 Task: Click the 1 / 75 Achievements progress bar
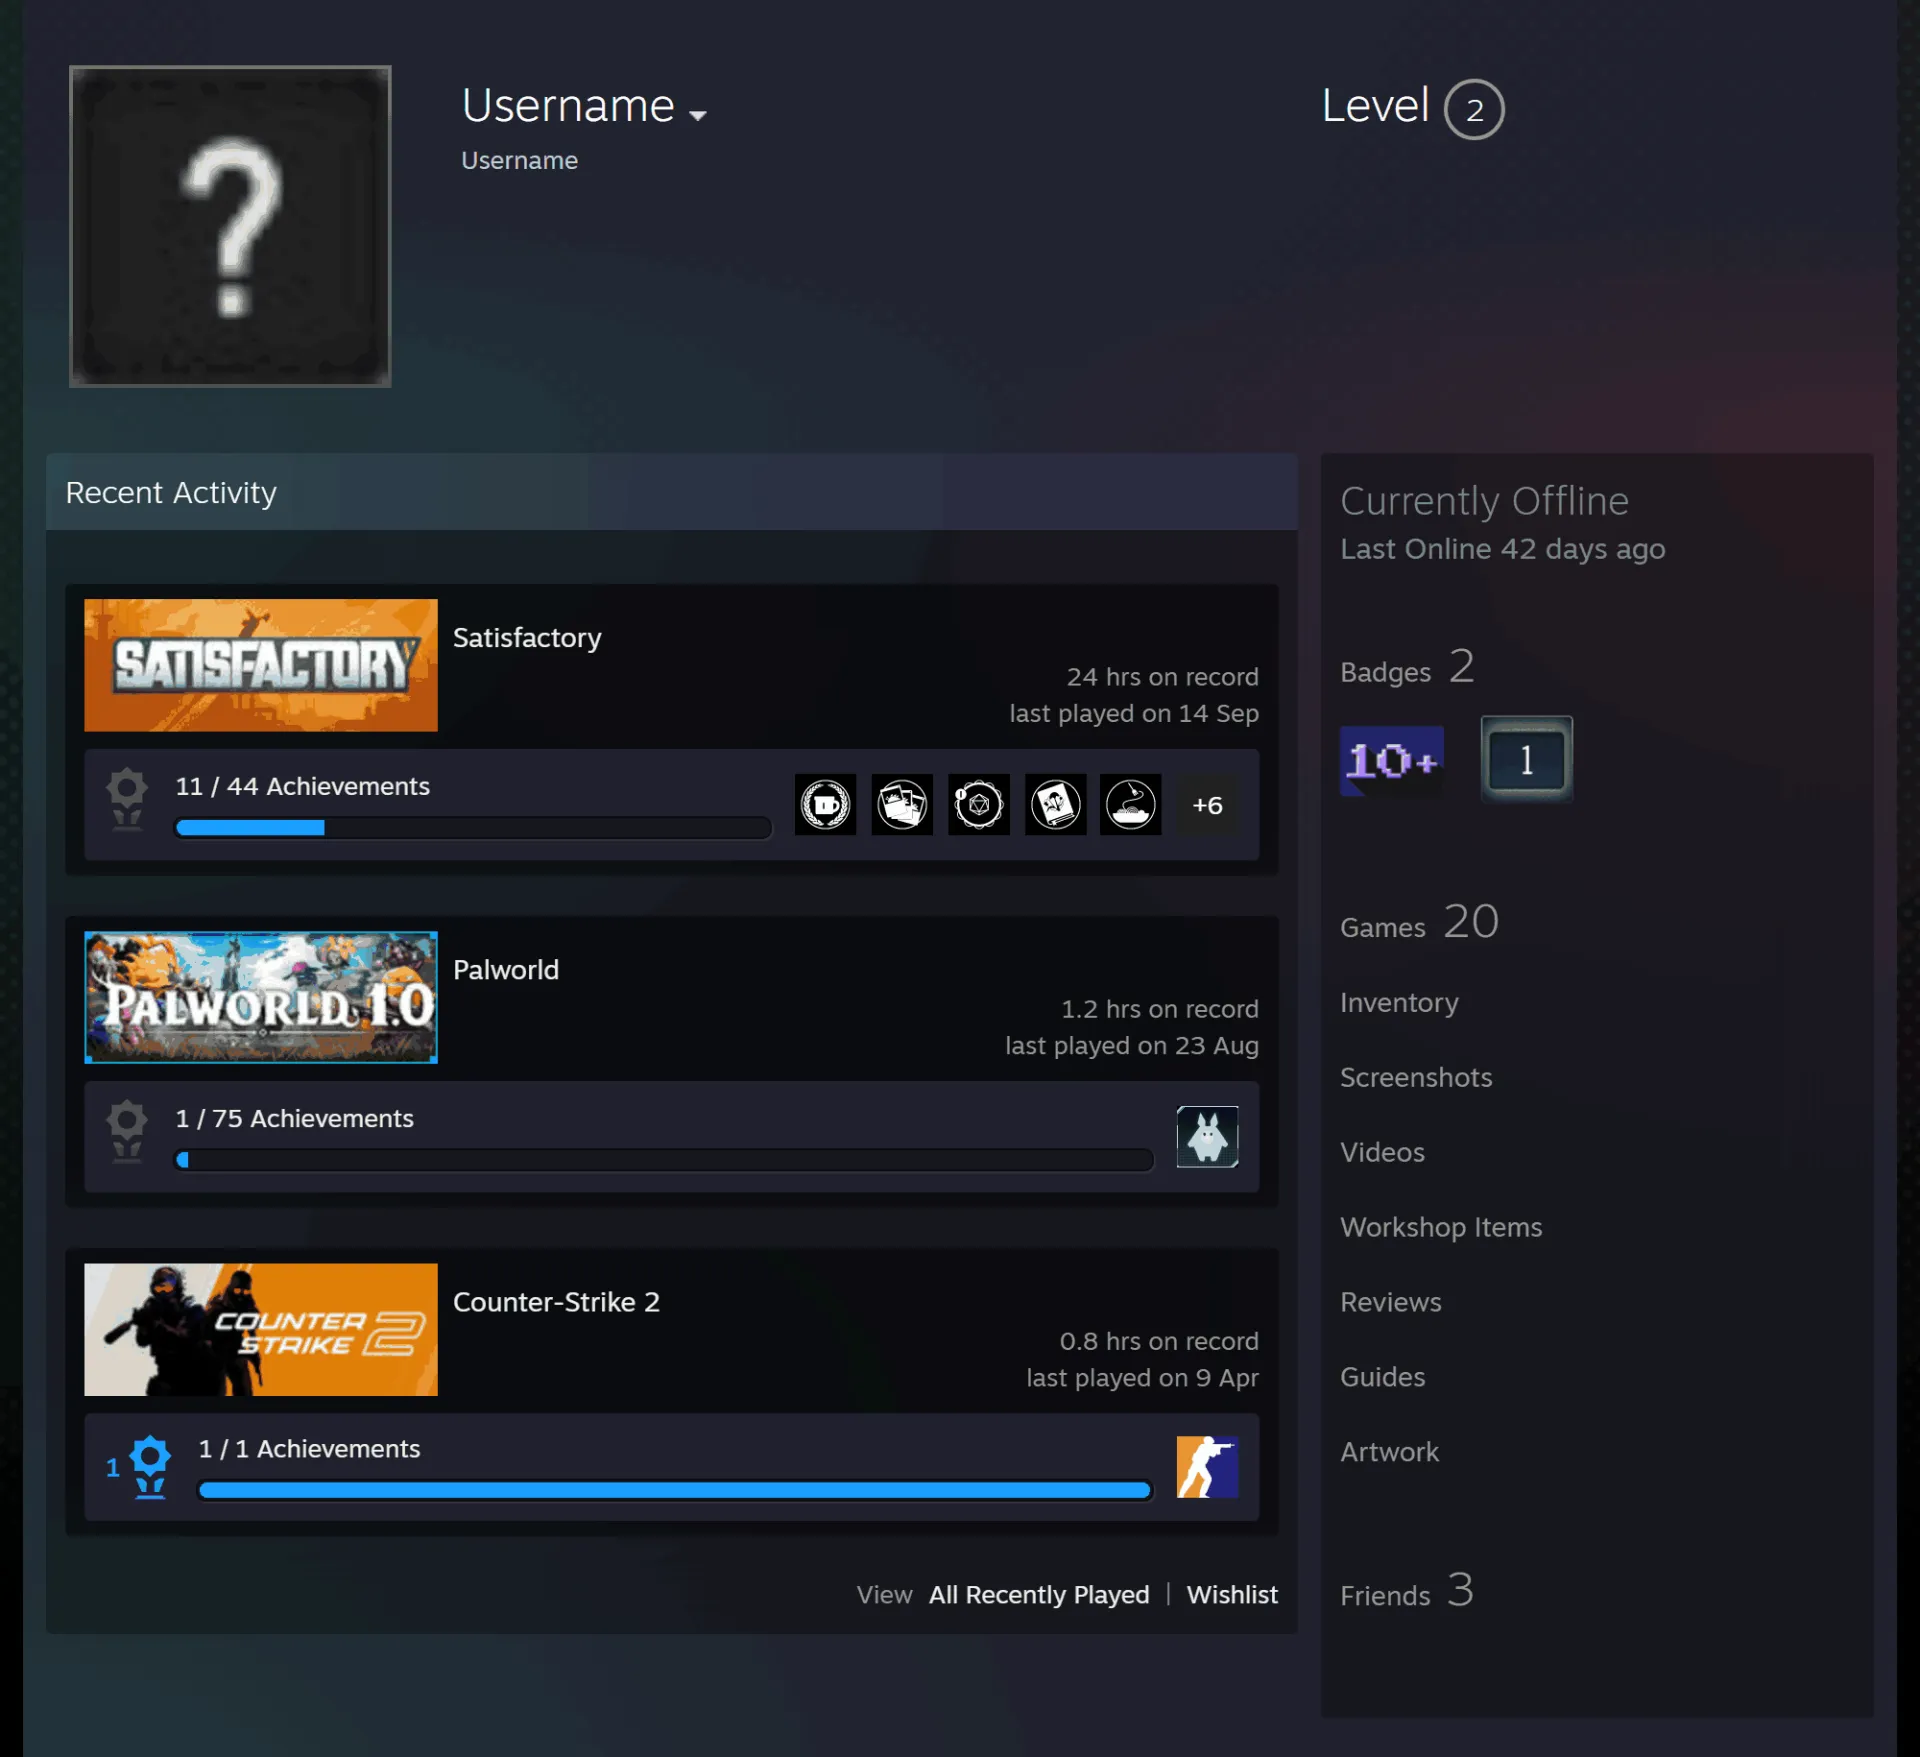coord(664,1160)
